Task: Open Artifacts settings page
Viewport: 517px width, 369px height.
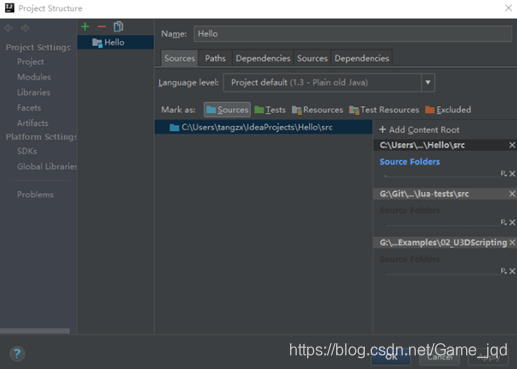Action: pos(33,123)
